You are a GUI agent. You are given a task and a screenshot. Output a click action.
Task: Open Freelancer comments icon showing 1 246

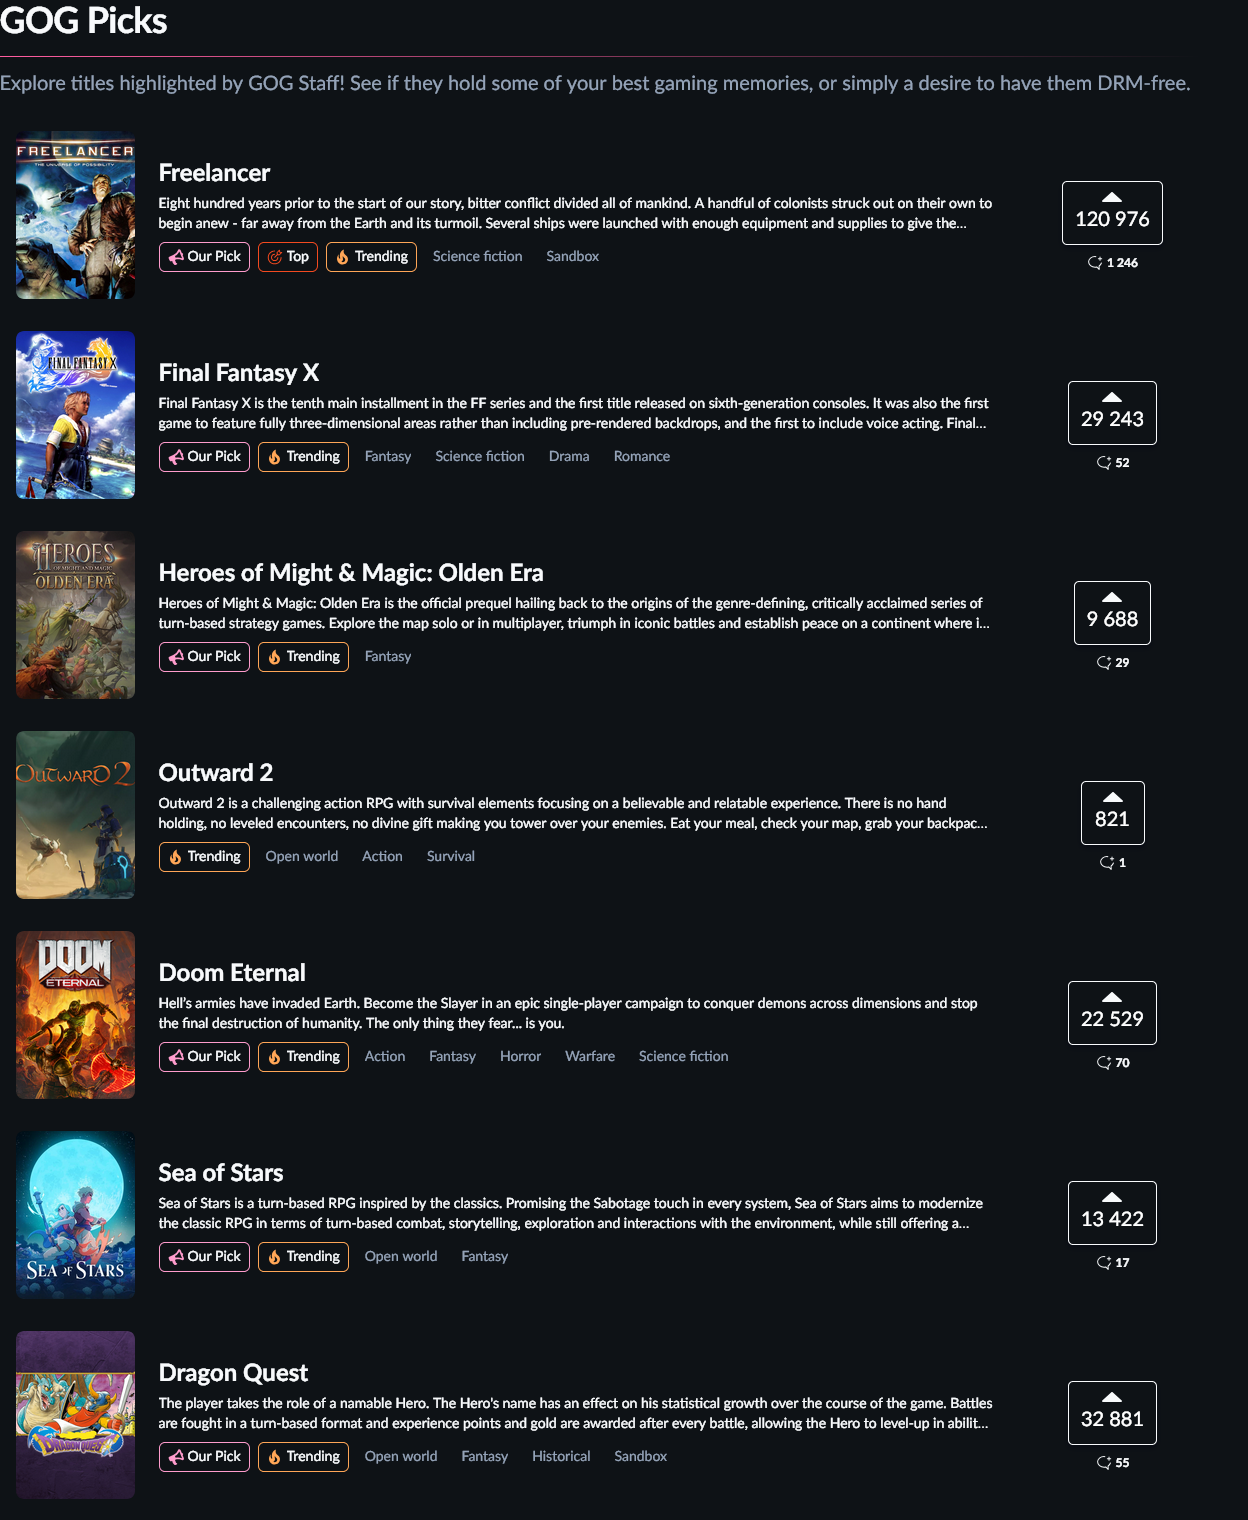(x=1112, y=263)
